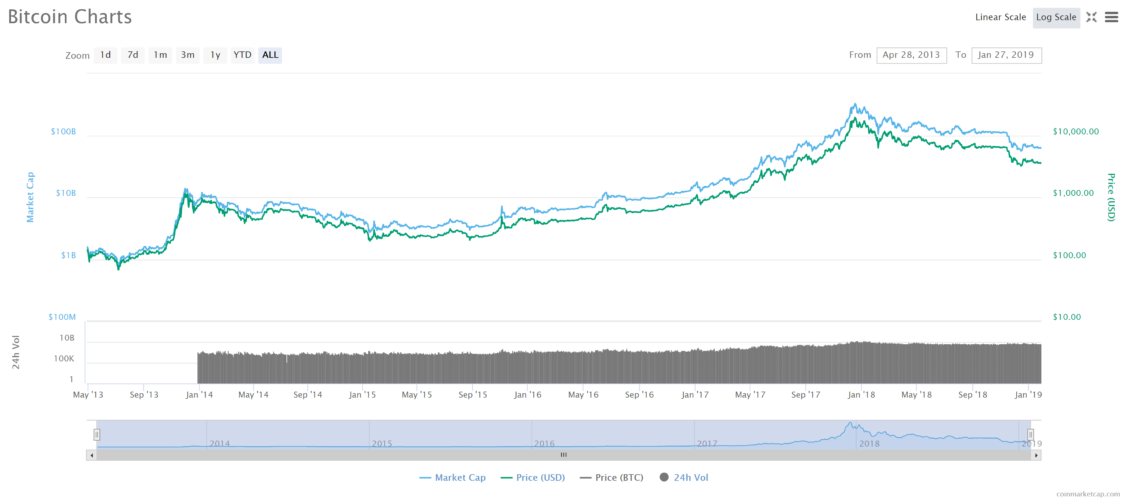Choose the 1m zoom range

[160, 55]
